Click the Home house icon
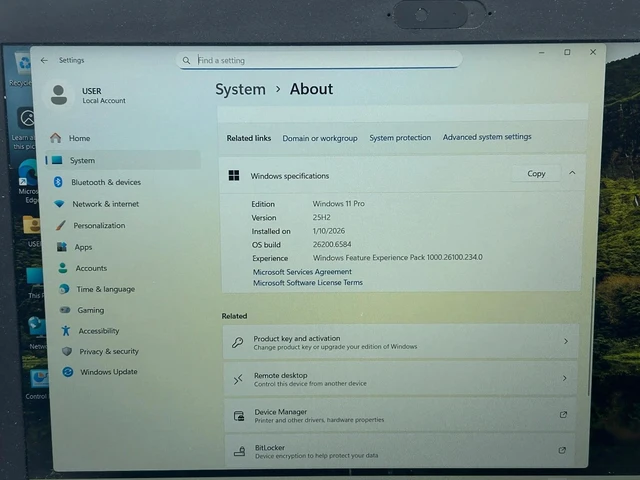640x480 pixels. tap(56, 138)
